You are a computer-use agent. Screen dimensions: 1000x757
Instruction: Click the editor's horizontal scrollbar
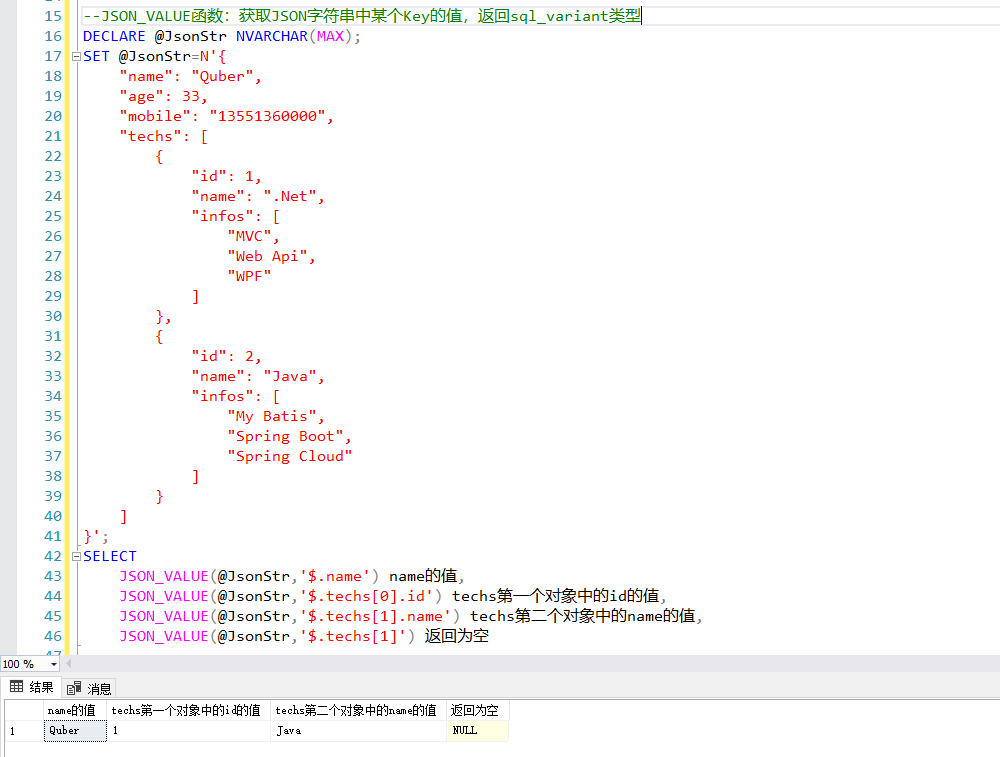500,664
